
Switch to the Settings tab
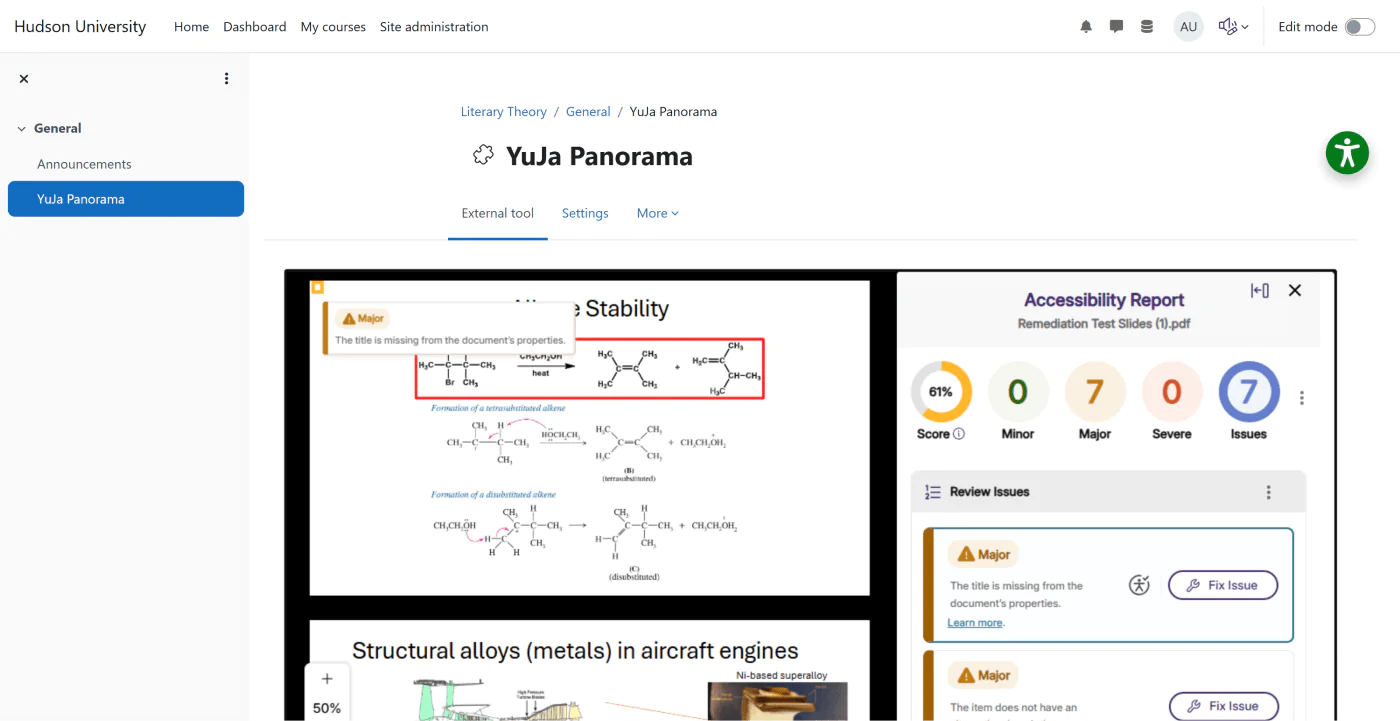(585, 213)
